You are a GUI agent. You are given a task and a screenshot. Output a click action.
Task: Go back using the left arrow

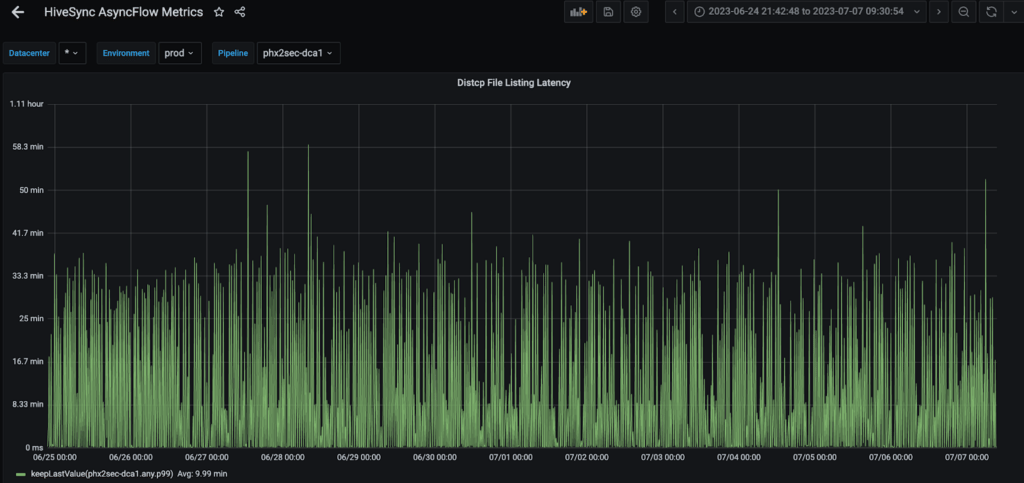click(17, 12)
